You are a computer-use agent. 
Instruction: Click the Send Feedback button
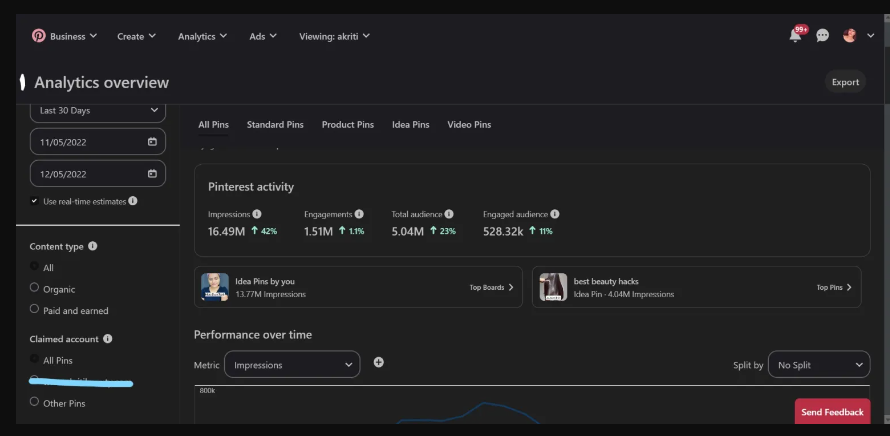[x=832, y=412]
